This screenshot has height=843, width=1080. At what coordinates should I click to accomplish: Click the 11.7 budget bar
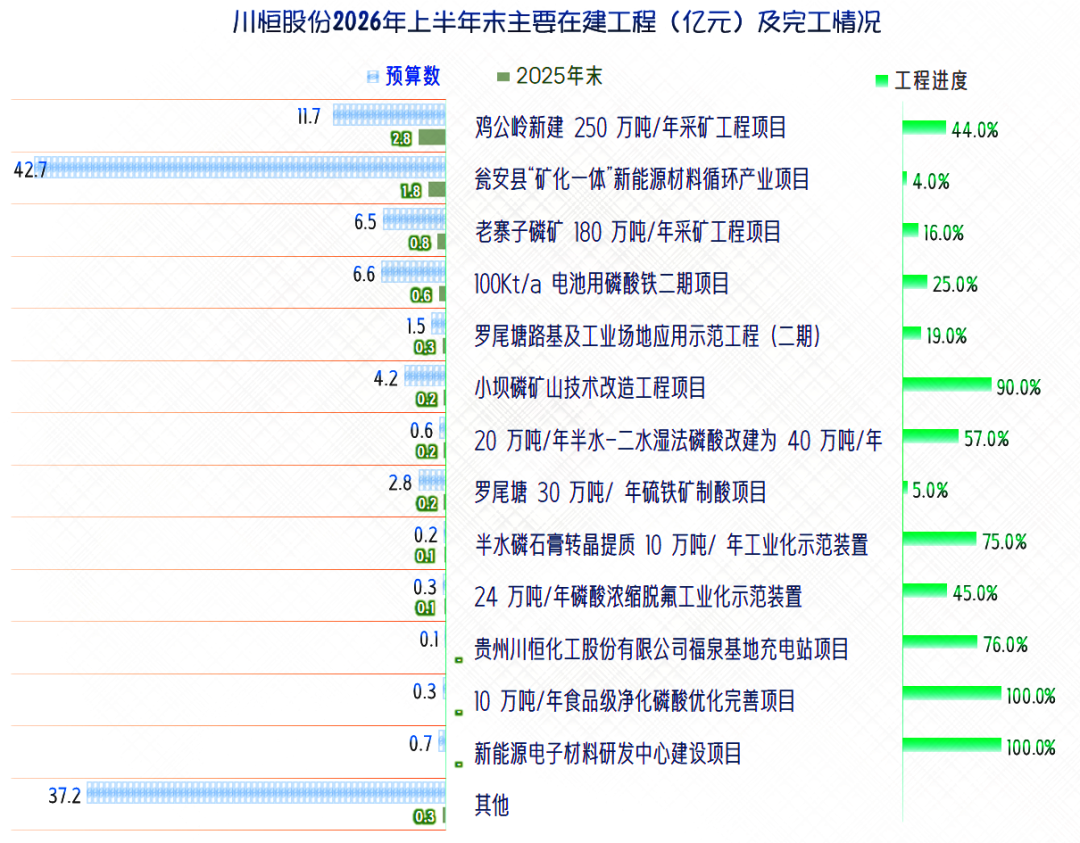(389, 115)
